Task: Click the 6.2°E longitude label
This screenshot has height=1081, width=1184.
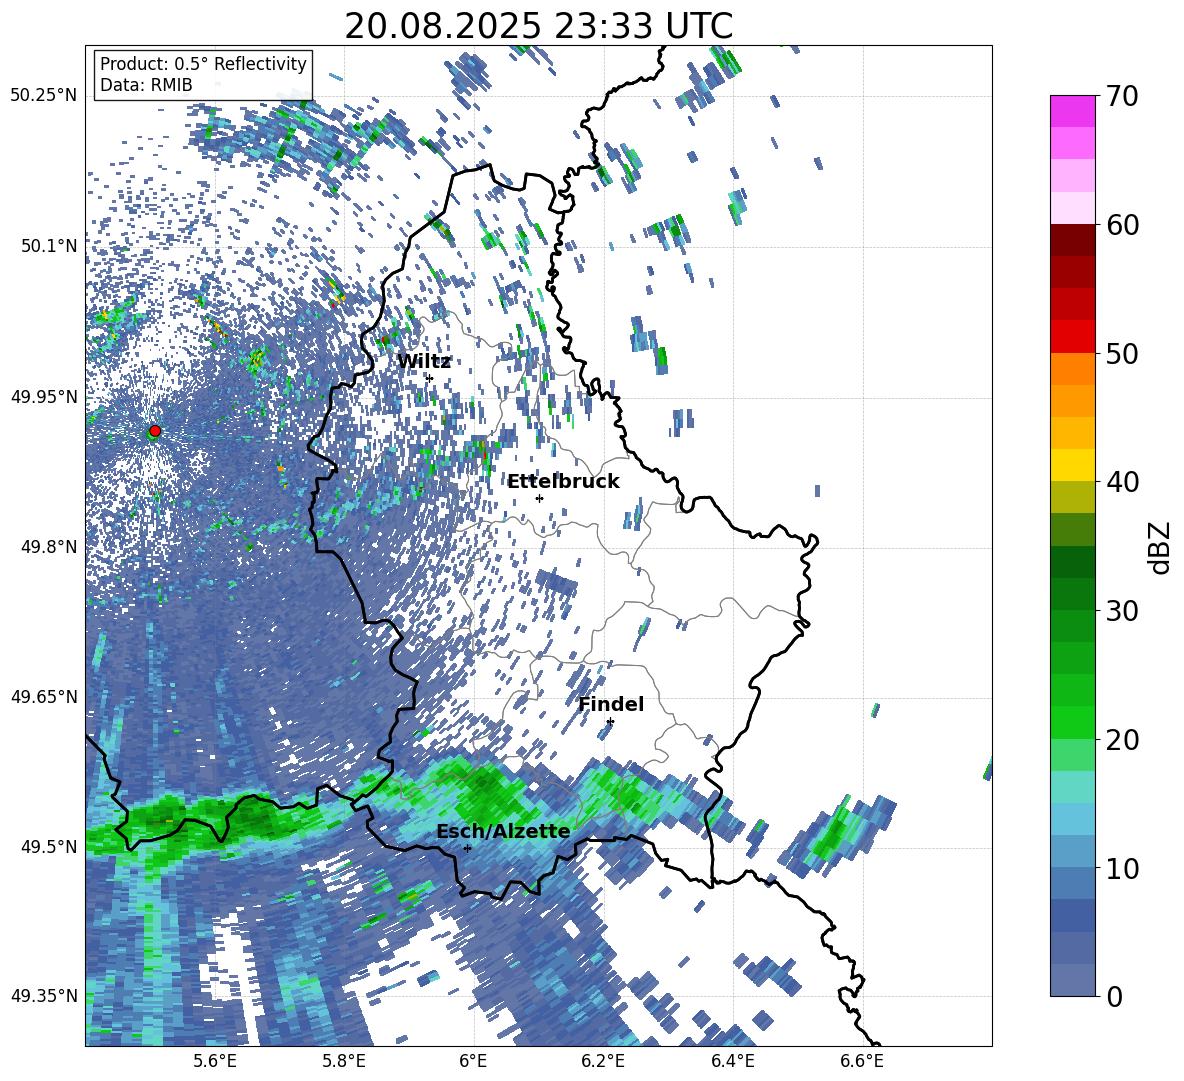Action: (603, 1061)
